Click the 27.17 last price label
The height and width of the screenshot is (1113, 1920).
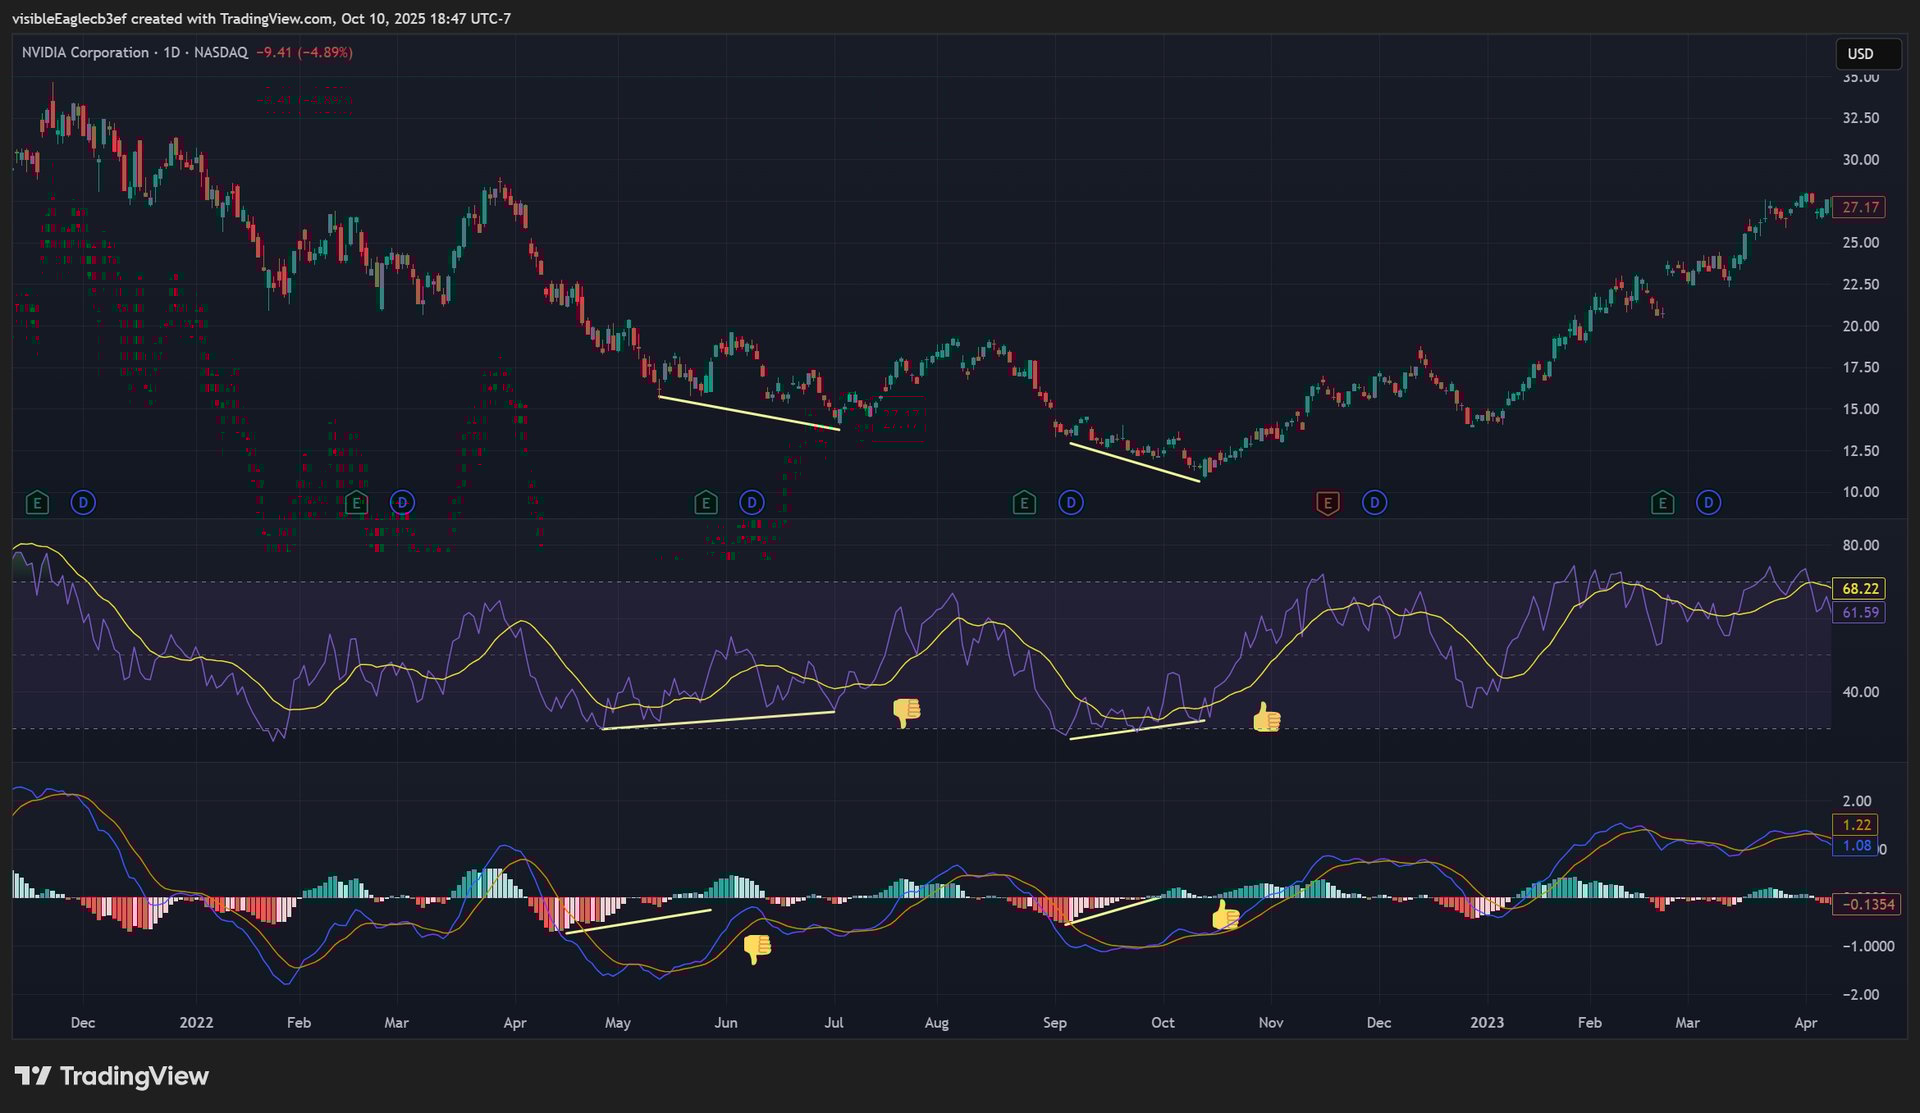(1859, 207)
